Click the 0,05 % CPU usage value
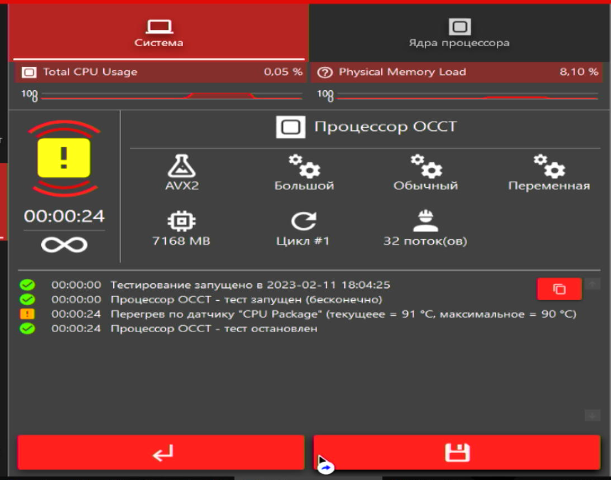The image size is (611, 480). (283, 72)
